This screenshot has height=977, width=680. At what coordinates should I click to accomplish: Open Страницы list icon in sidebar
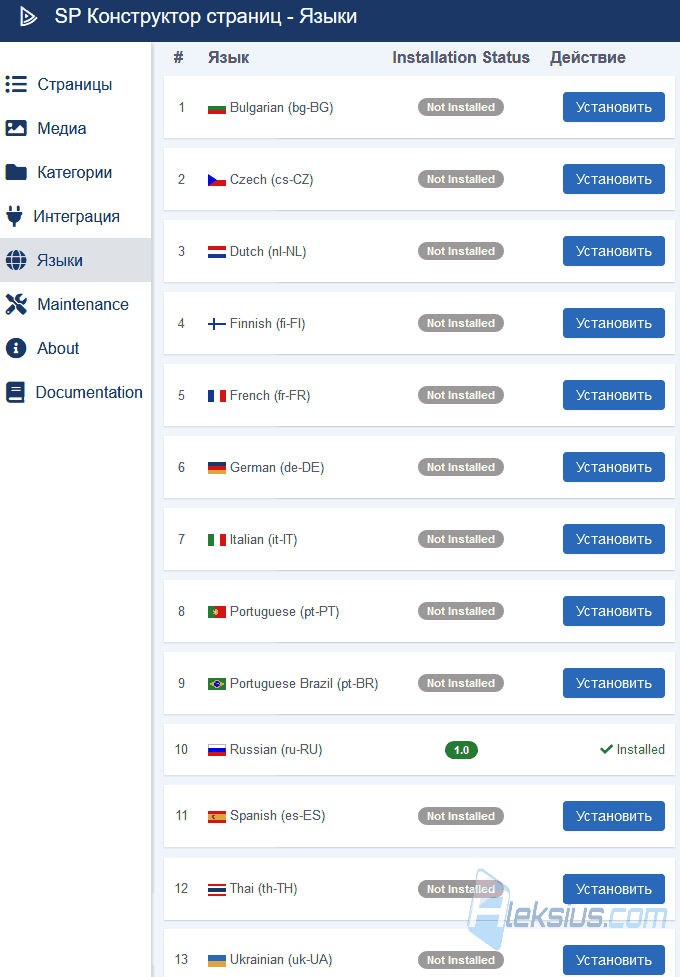[16, 84]
